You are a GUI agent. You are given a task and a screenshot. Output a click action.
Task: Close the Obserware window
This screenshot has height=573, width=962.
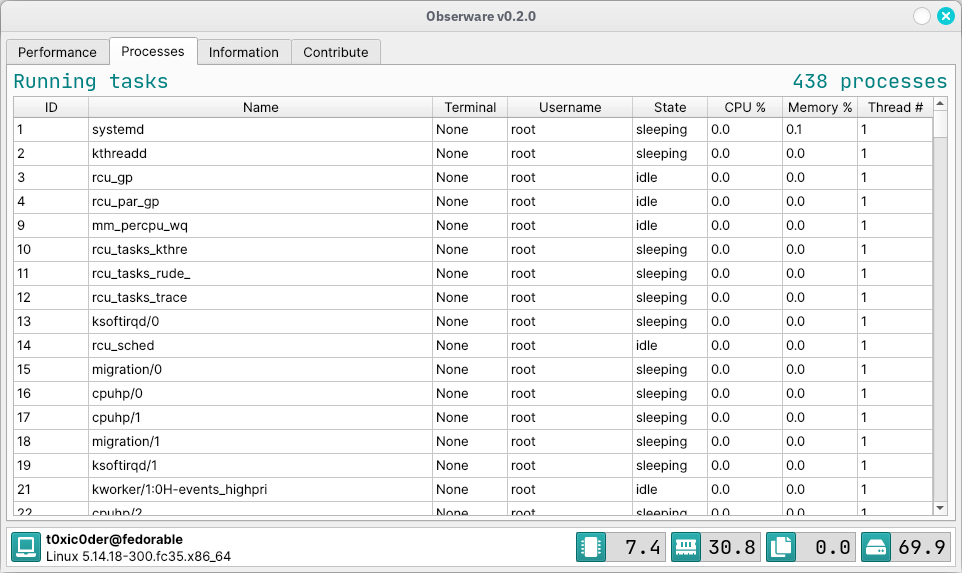click(945, 16)
